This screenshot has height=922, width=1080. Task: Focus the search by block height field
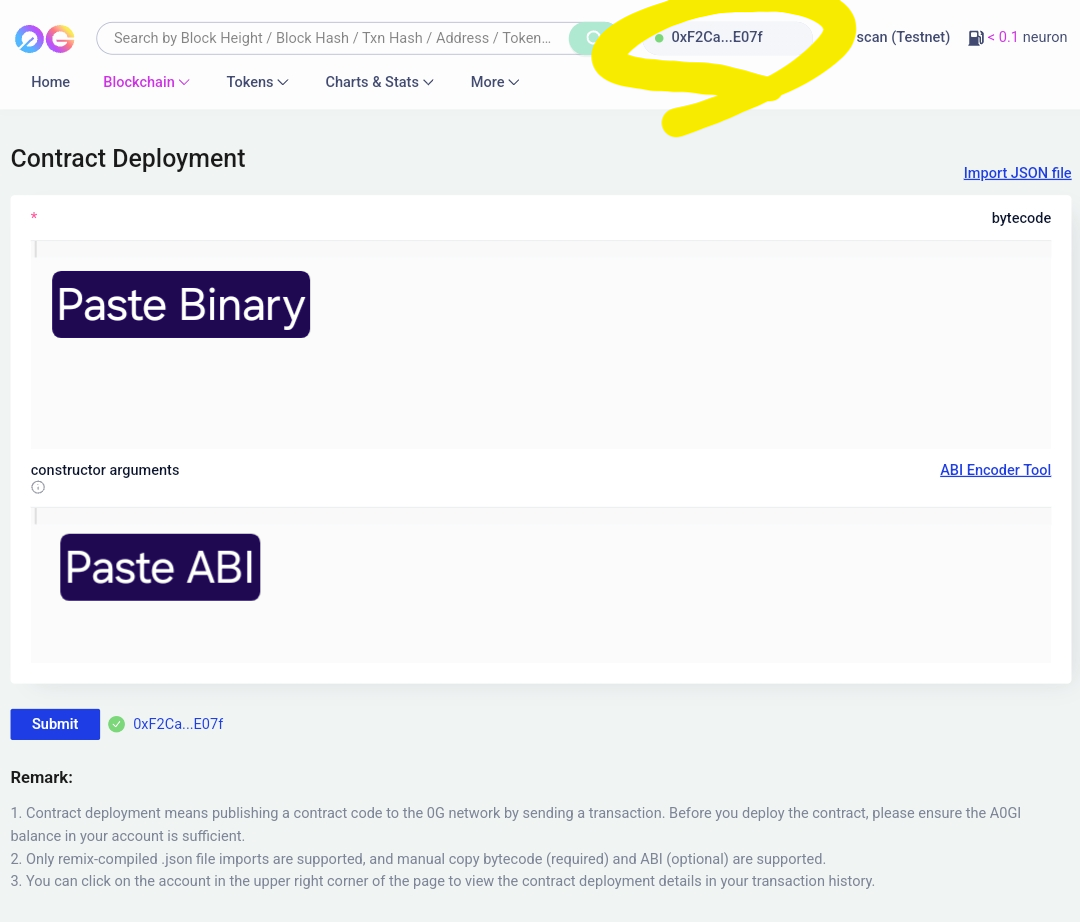[x=333, y=38]
